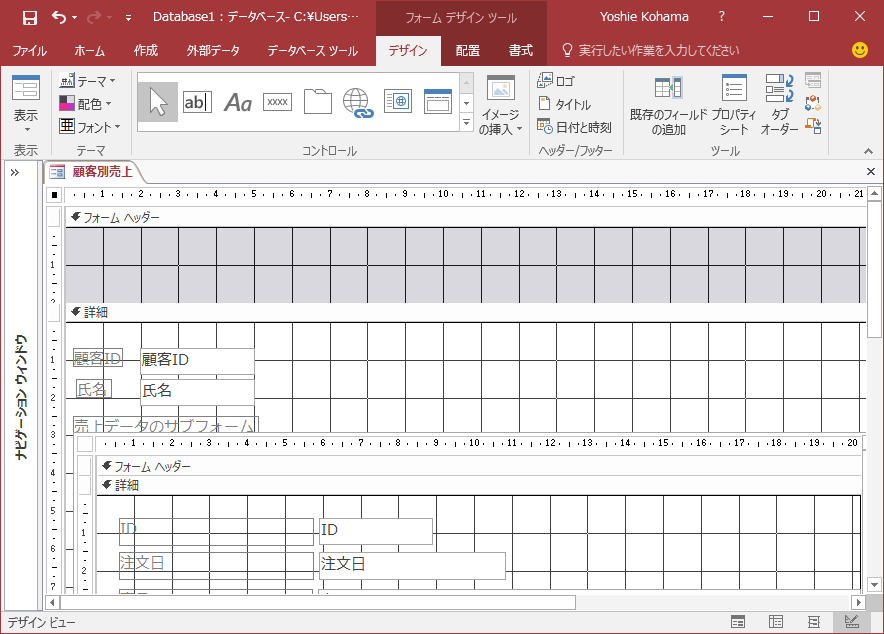Click the 日付と時刻 (Date and Time) button
The width and height of the screenshot is (884, 634).
[x=574, y=127]
